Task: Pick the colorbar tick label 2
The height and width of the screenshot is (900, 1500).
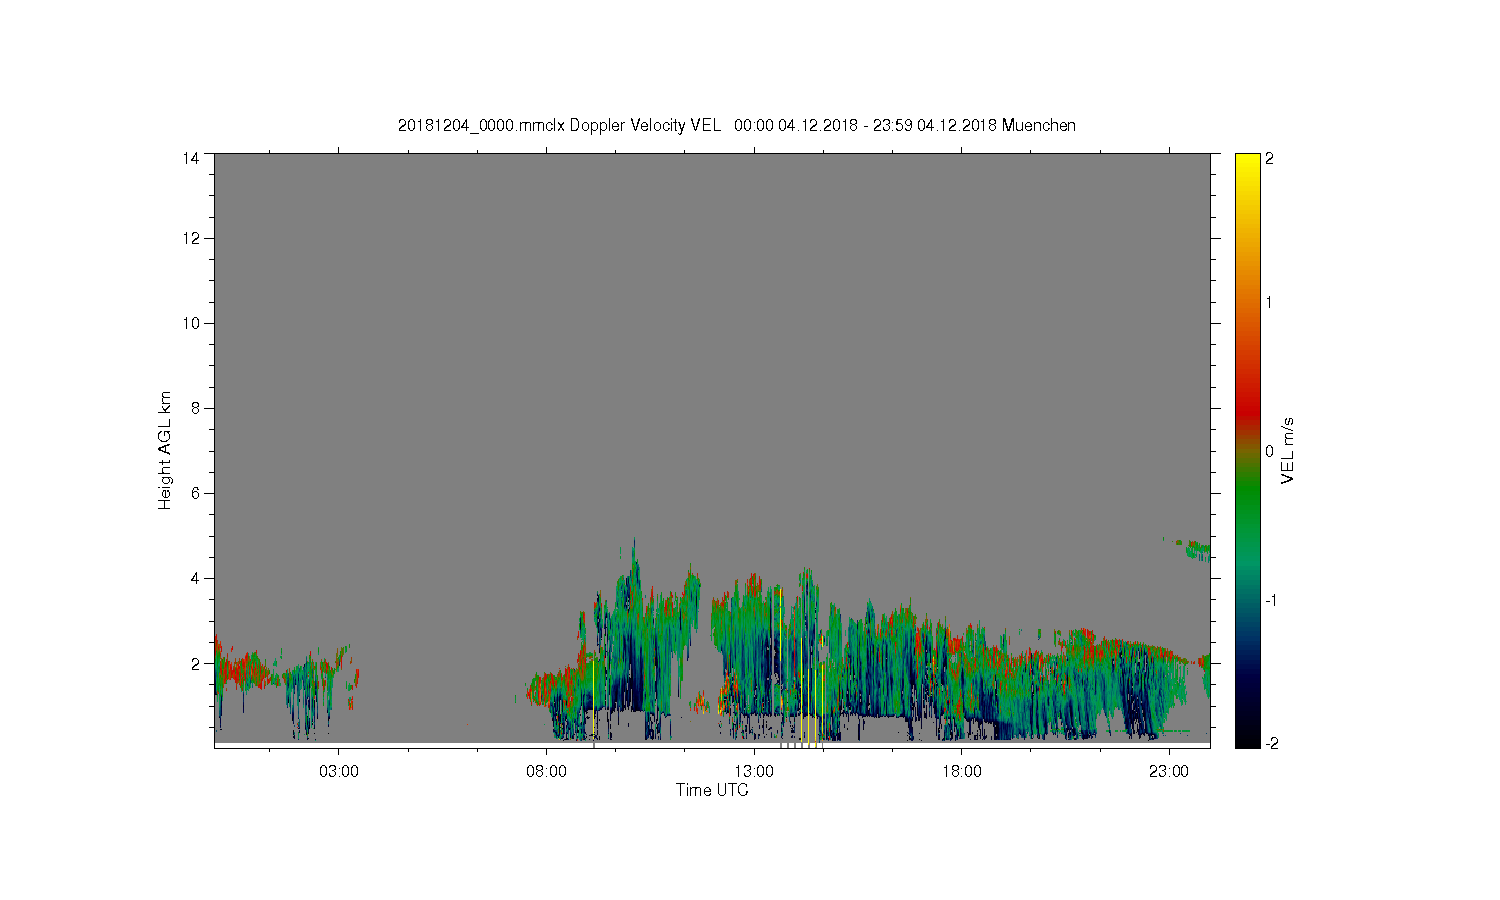Action: pos(1270,159)
